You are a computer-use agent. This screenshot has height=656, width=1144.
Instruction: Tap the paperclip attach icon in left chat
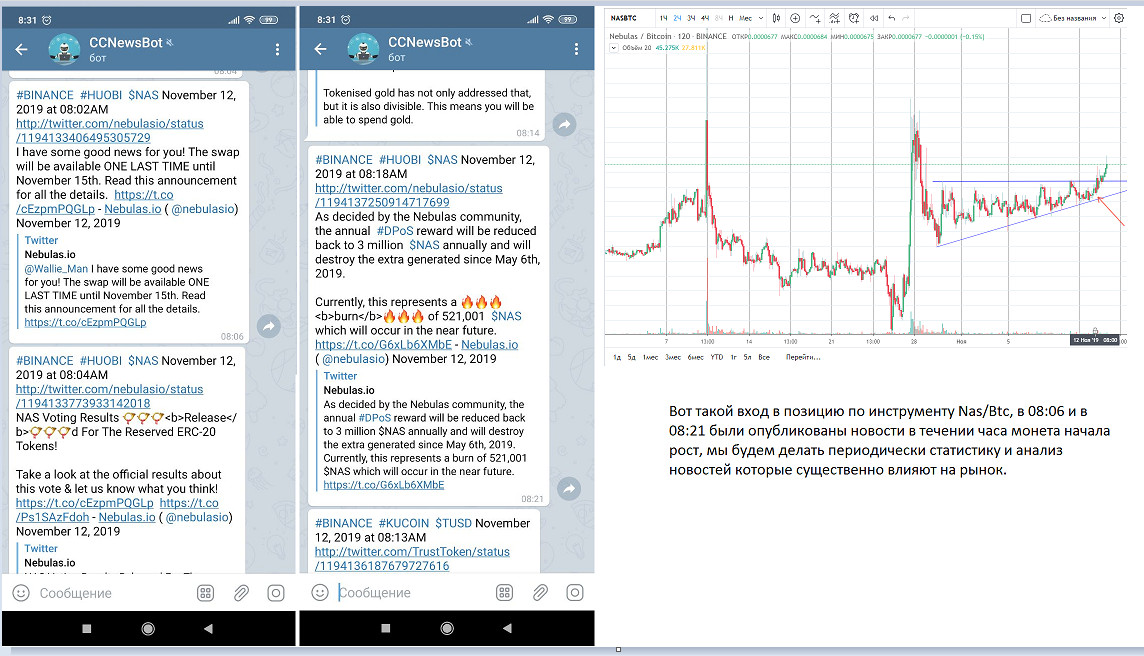click(241, 593)
